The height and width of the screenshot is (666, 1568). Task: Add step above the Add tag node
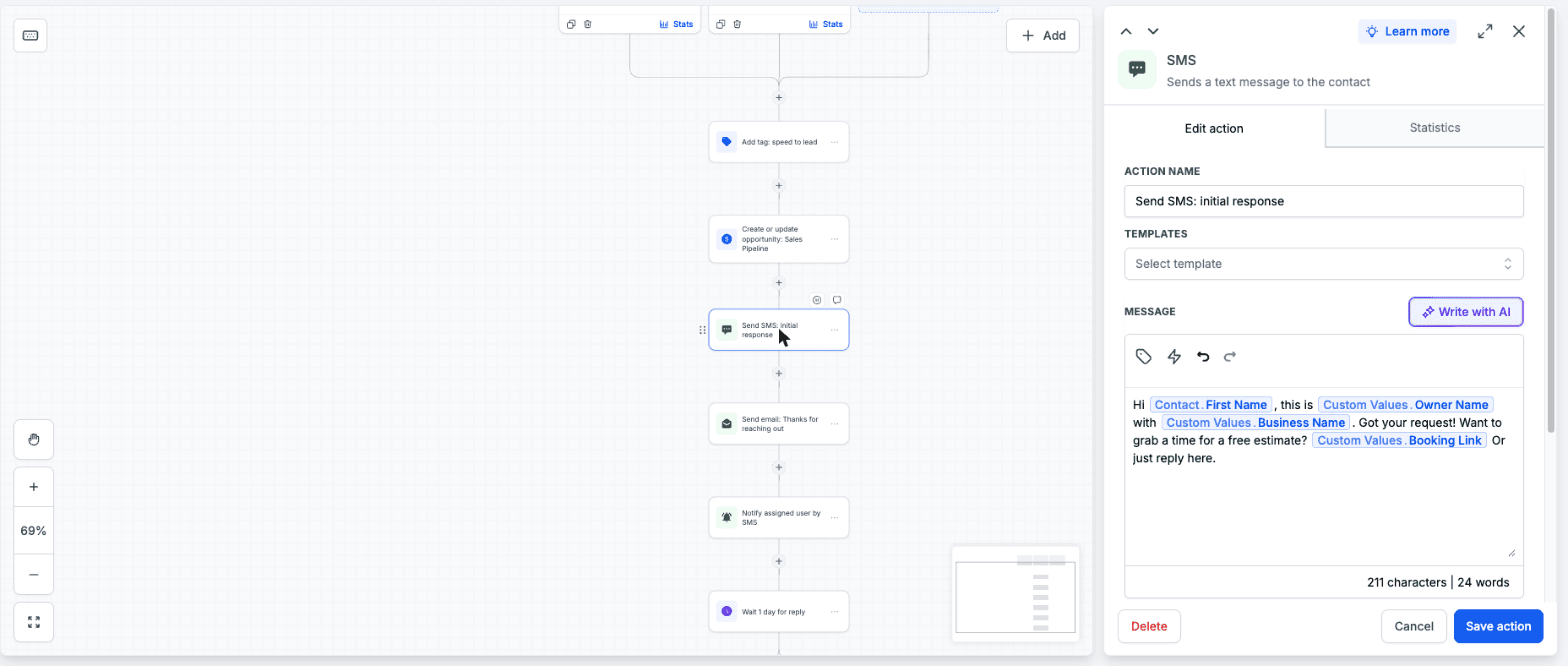click(779, 97)
